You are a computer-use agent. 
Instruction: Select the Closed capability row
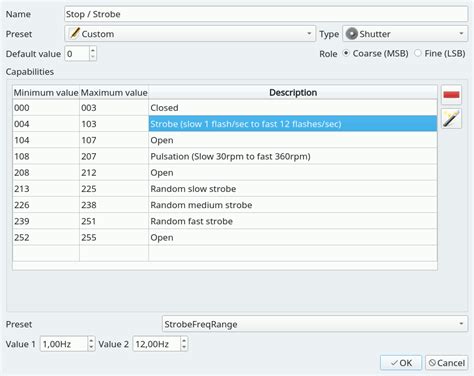pos(225,107)
